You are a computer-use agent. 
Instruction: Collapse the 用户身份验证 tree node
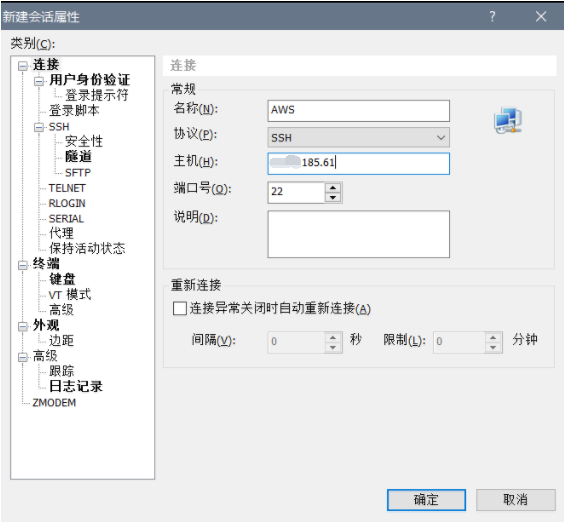coord(39,81)
